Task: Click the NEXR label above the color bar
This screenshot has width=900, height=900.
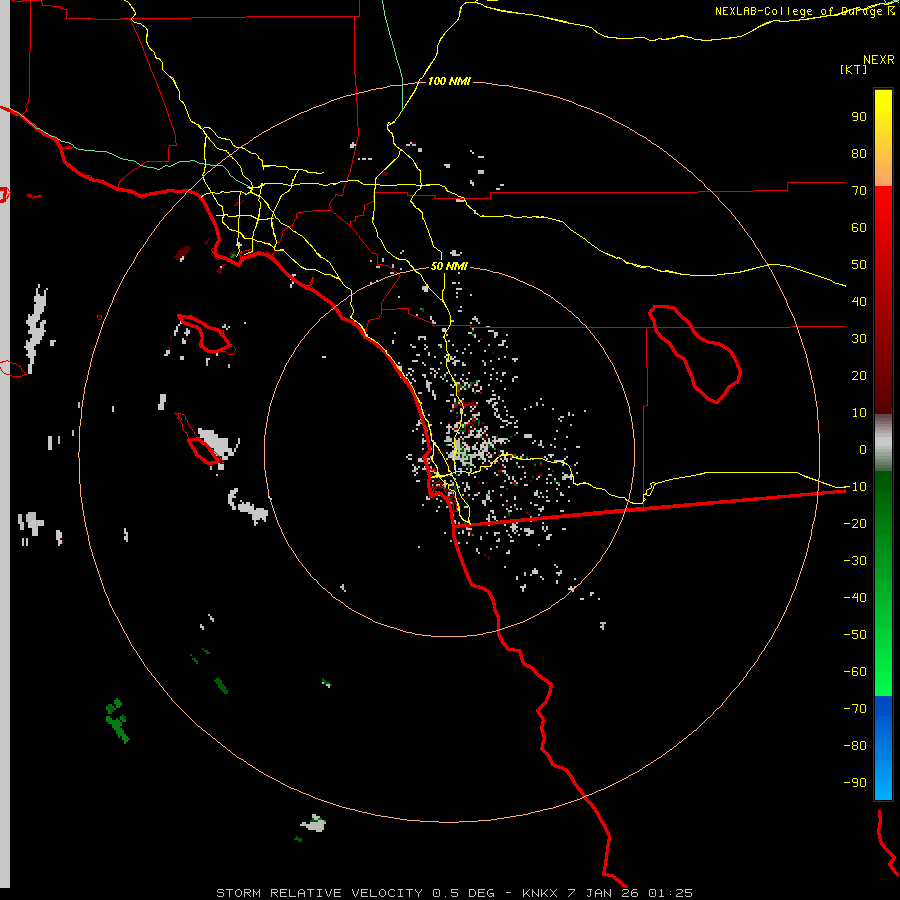Action: click(878, 59)
